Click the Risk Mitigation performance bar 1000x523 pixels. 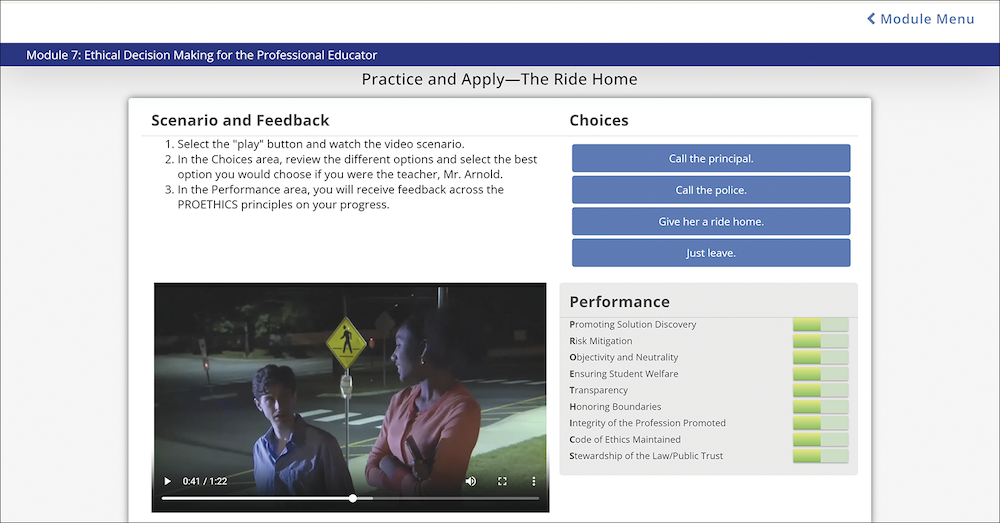point(820,341)
